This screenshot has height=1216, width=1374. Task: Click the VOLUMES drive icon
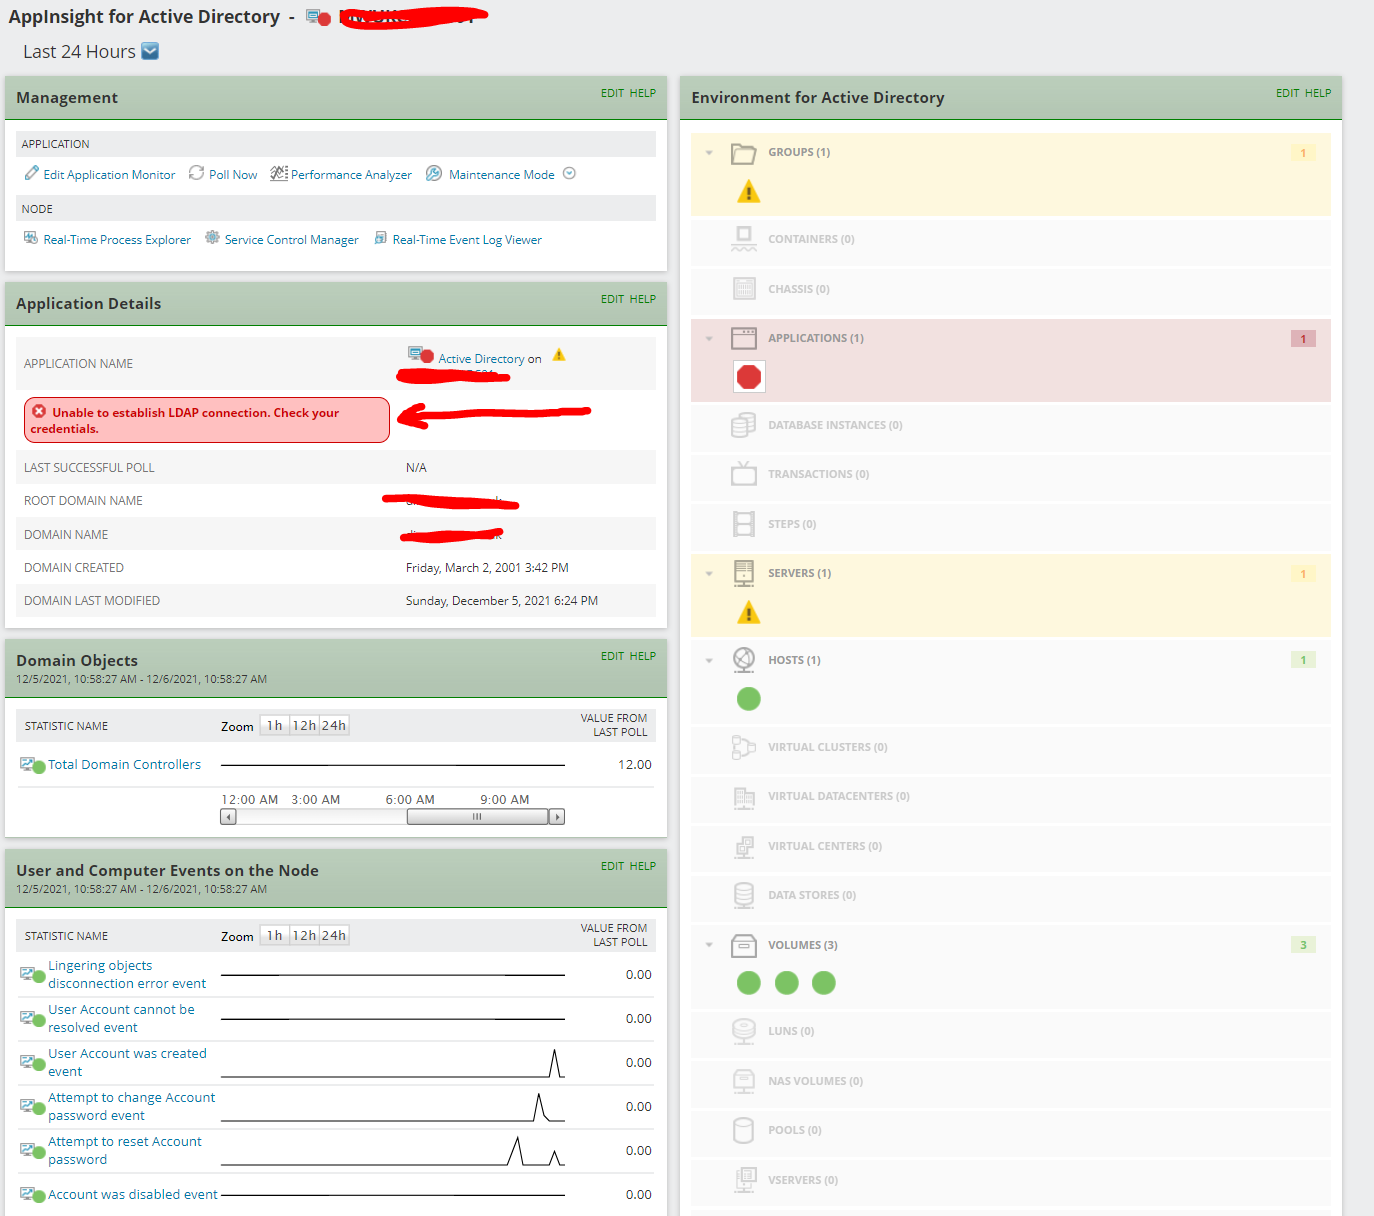coord(744,945)
